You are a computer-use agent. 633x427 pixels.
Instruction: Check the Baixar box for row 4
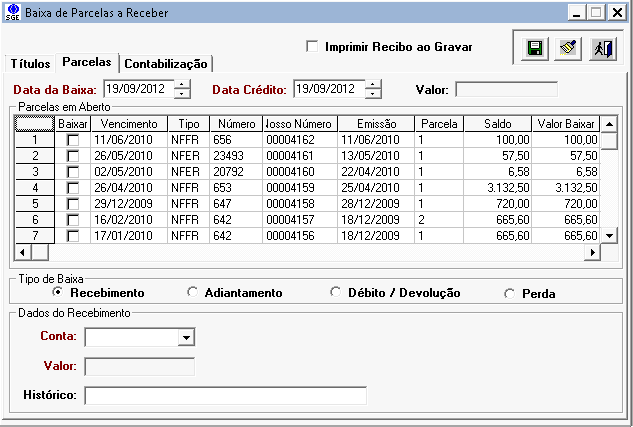pyautogui.click(x=72, y=188)
